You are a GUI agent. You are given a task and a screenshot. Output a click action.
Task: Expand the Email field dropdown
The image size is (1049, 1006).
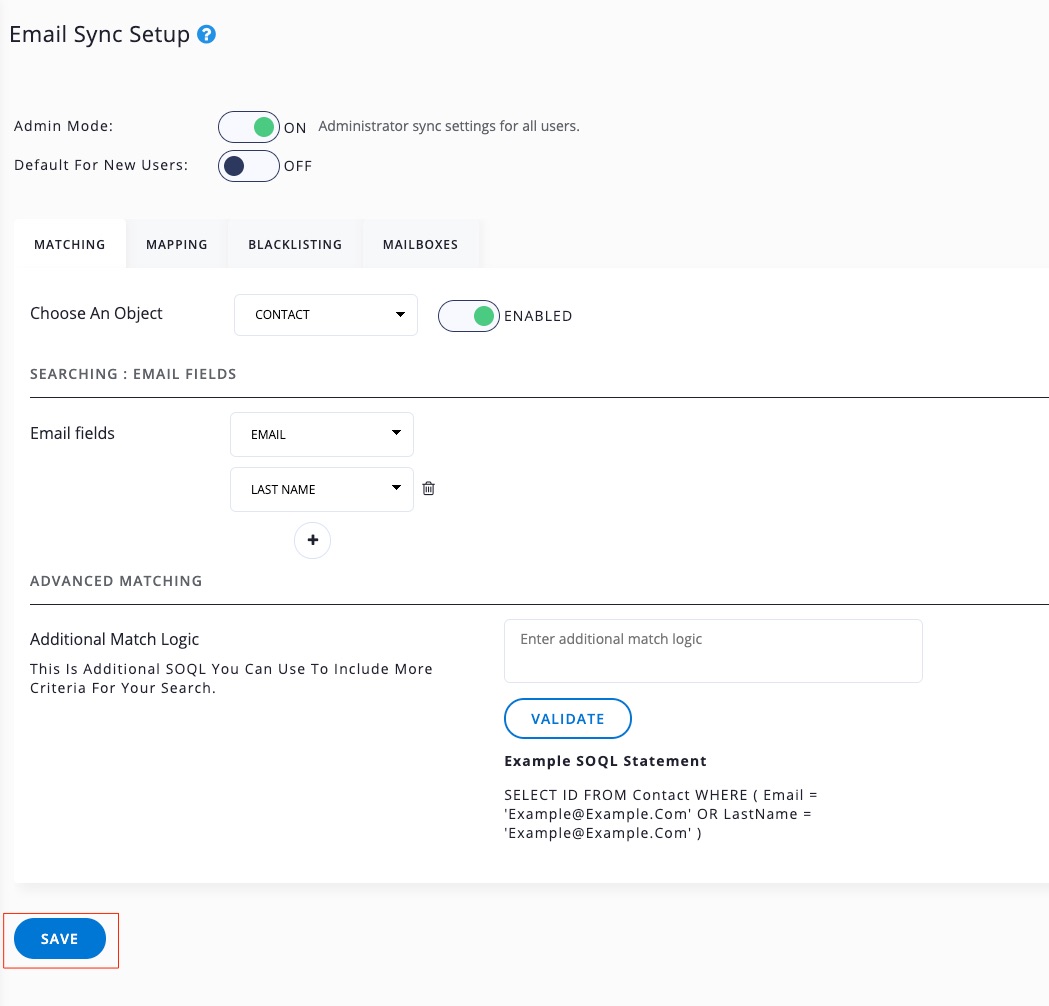click(322, 434)
